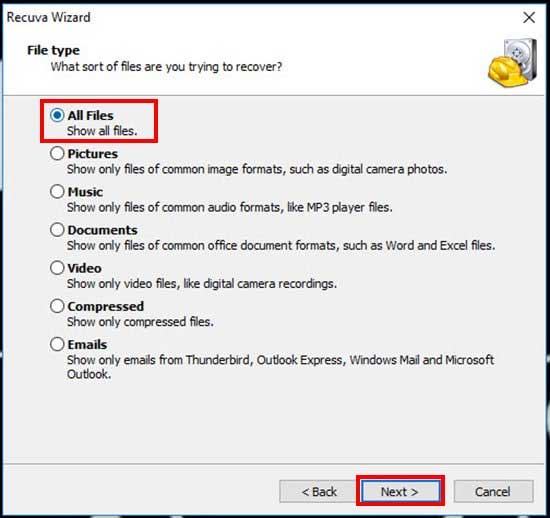Click the description mentioning digital camera recordings
Screen dimensions: 550x518
click(x=202, y=284)
